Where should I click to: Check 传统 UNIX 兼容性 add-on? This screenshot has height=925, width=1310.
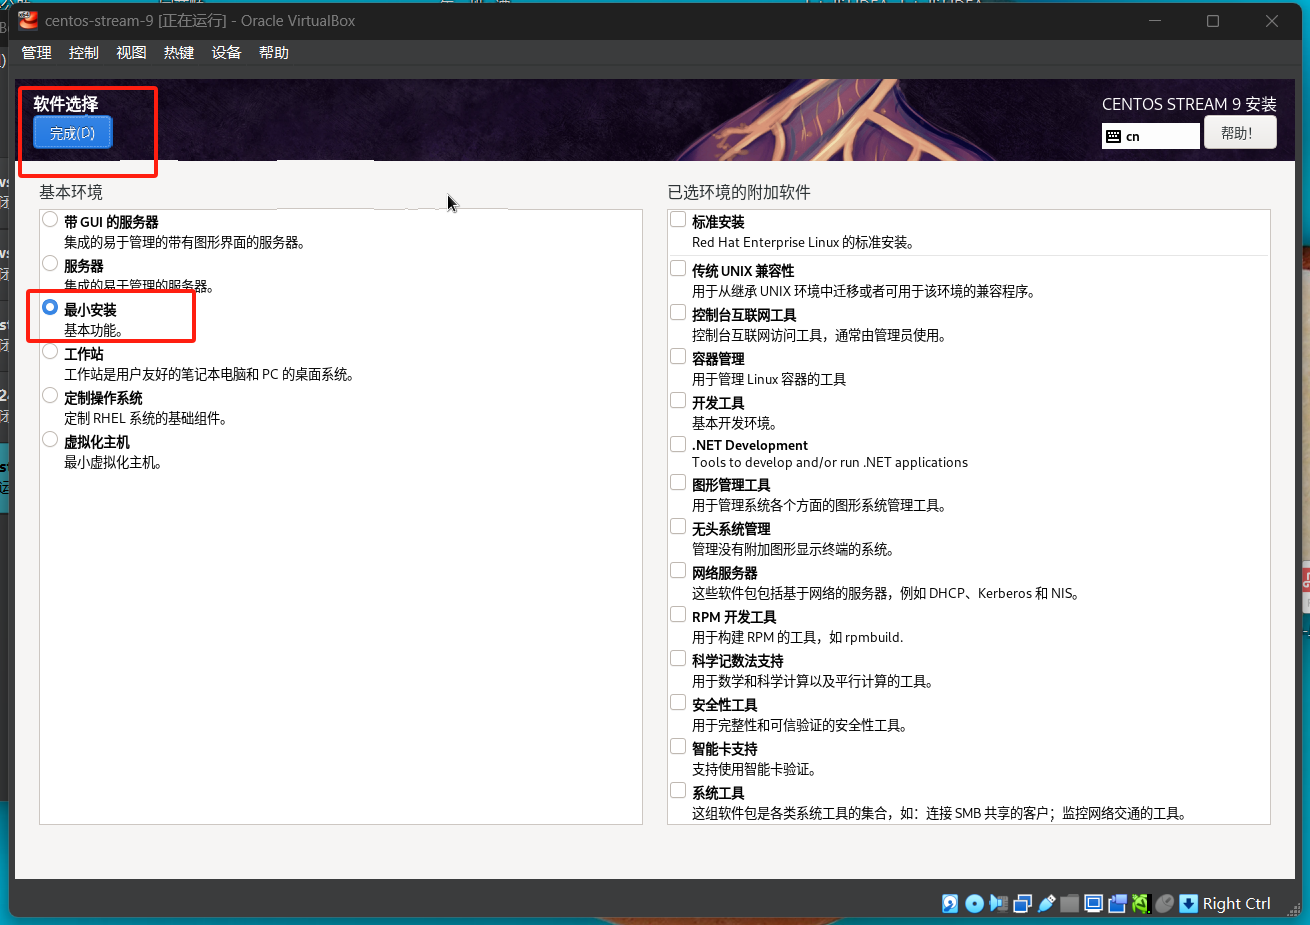(678, 268)
